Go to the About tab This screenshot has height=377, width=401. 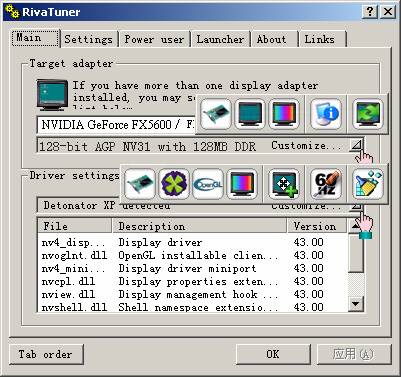[x=274, y=39]
